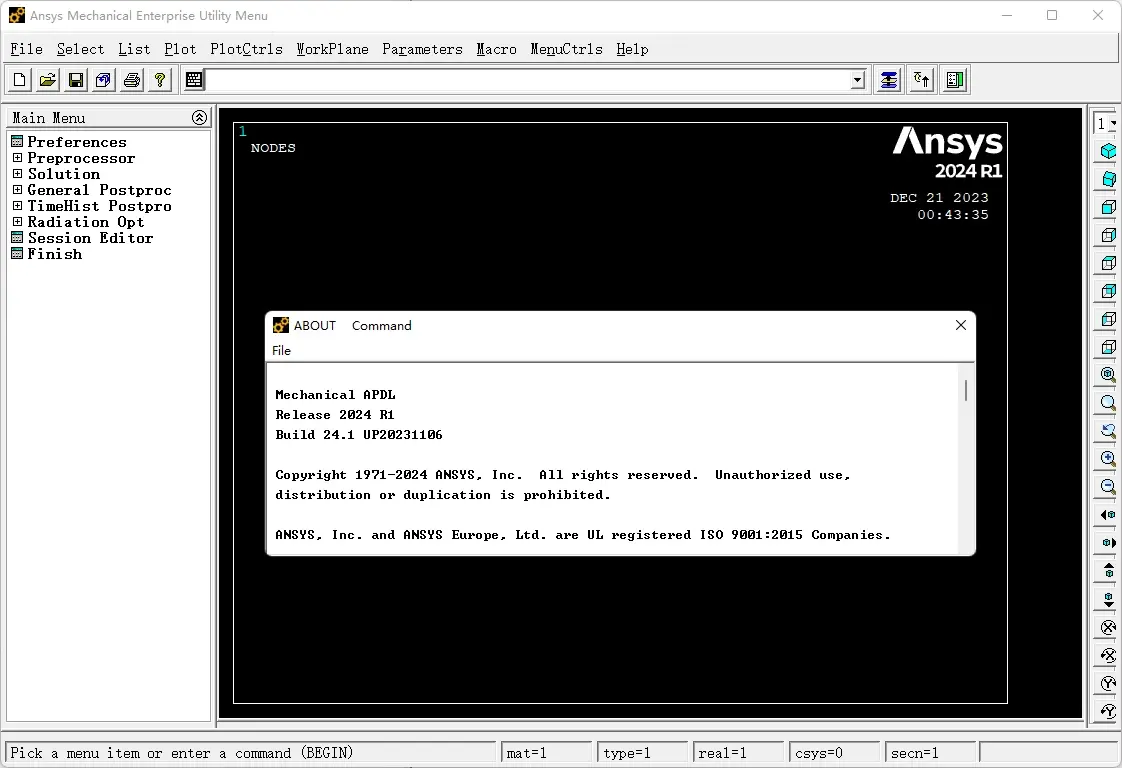The image size is (1122, 768).
Task: Select the Oblique View tilted cube icon
Action: click(x=1108, y=179)
